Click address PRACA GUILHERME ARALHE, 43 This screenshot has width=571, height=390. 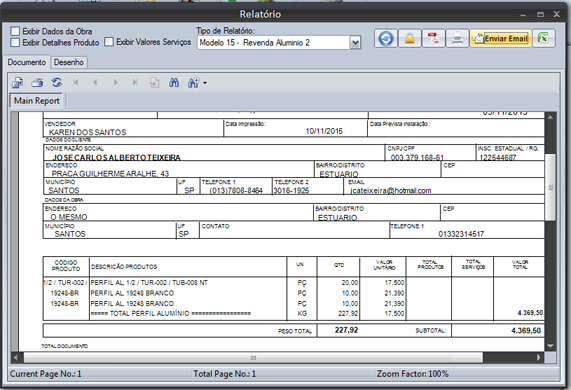pos(110,173)
